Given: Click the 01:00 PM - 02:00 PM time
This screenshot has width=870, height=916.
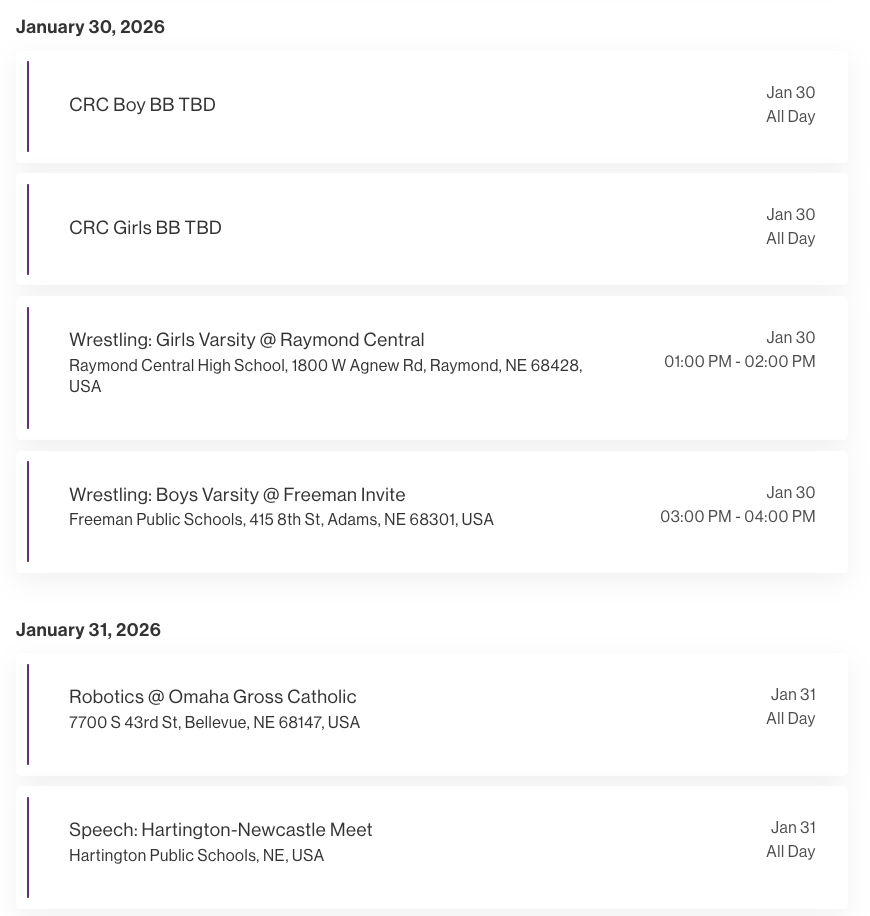Looking at the screenshot, I should [x=739, y=362].
